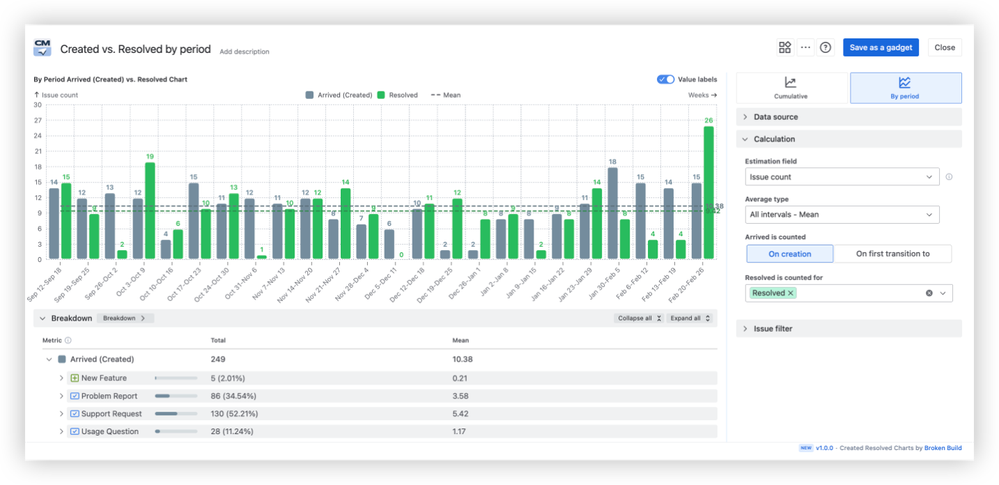The image size is (999, 485).
Task: Click the New Feature issue type icon
Action: point(75,378)
